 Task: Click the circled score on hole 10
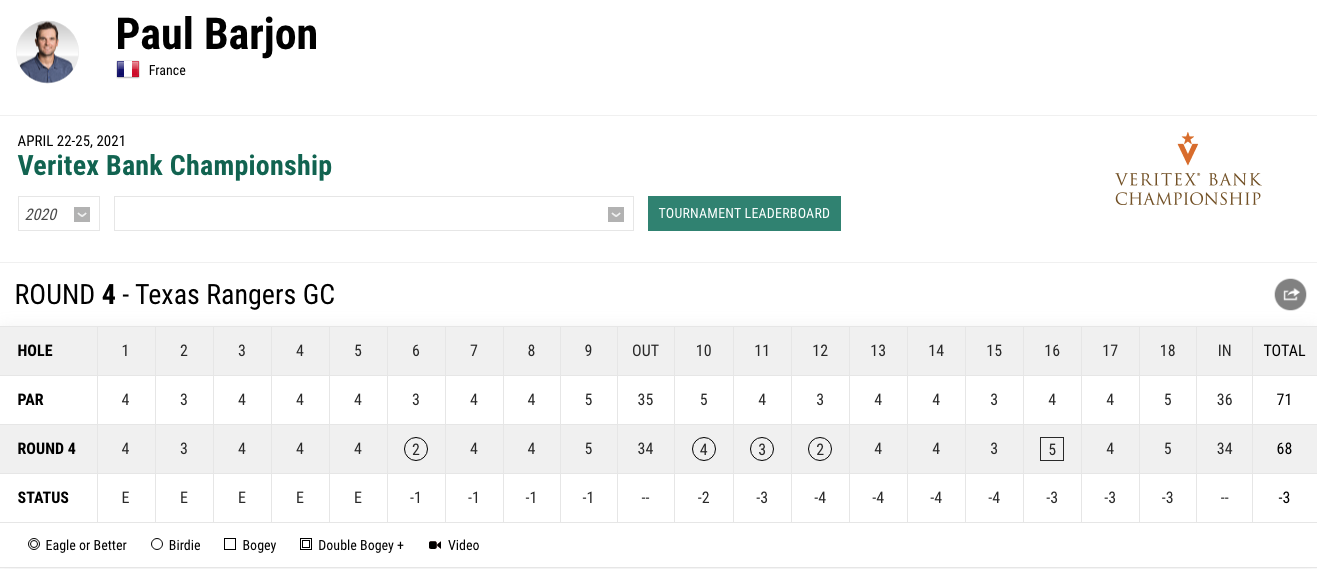(x=704, y=449)
